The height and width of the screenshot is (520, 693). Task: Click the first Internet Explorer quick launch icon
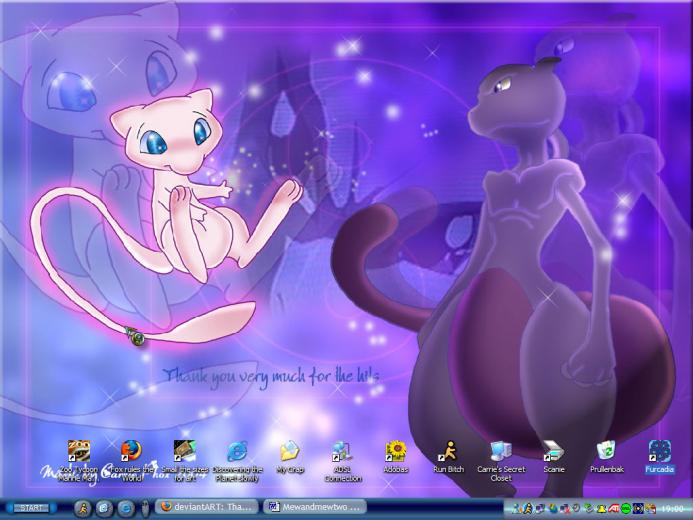click(x=104, y=509)
